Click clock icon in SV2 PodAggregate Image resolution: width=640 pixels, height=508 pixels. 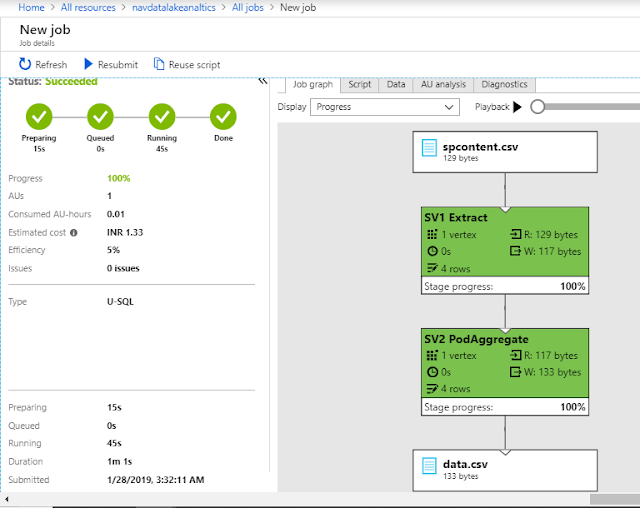[432, 372]
